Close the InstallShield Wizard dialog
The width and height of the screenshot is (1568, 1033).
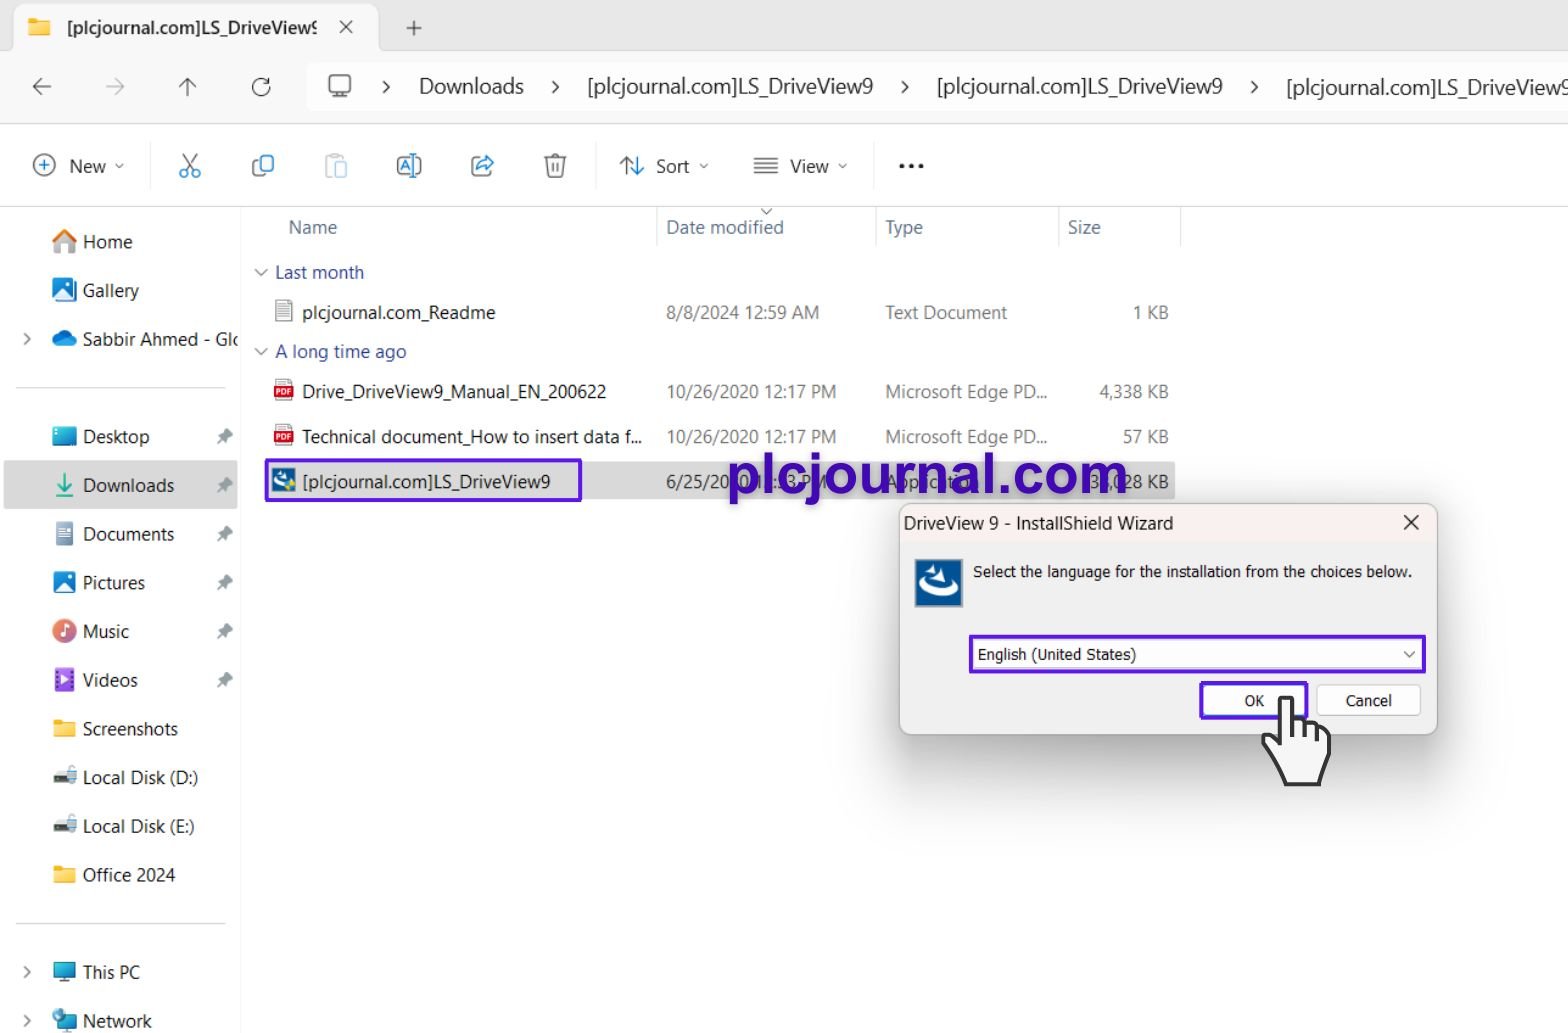pyautogui.click(x=1411, y=523)
